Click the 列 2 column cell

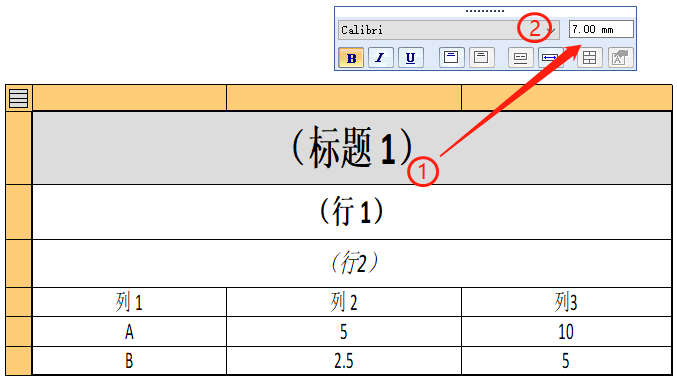click(344, 302)
